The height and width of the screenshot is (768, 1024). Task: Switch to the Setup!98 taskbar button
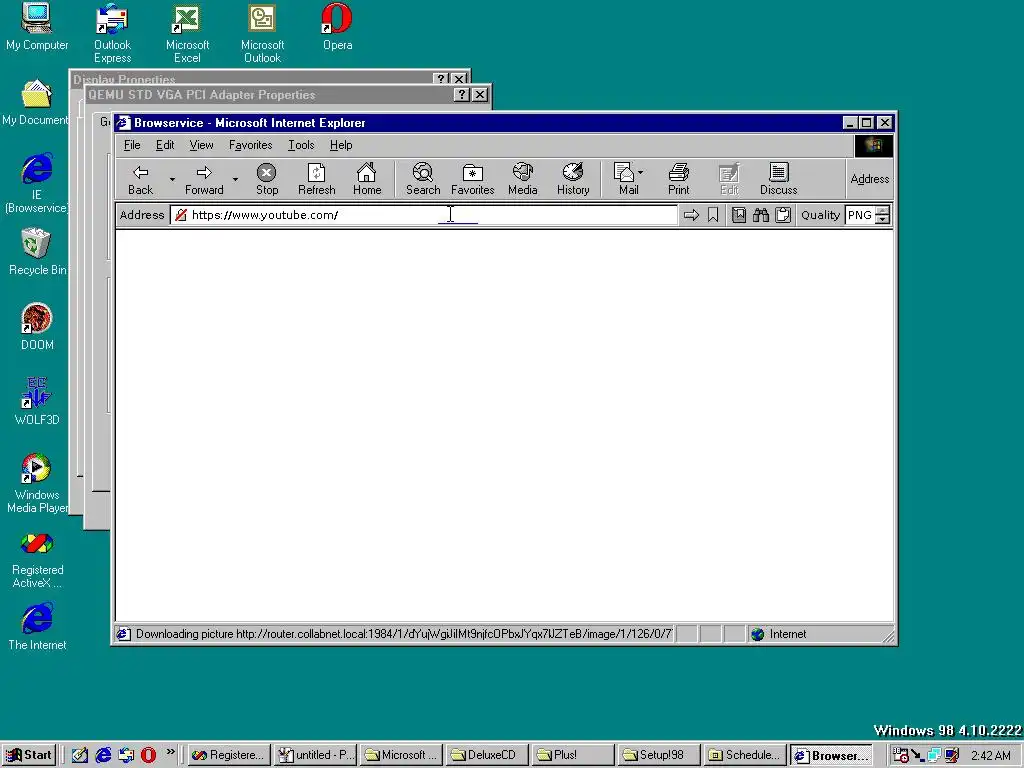[658, 755]
